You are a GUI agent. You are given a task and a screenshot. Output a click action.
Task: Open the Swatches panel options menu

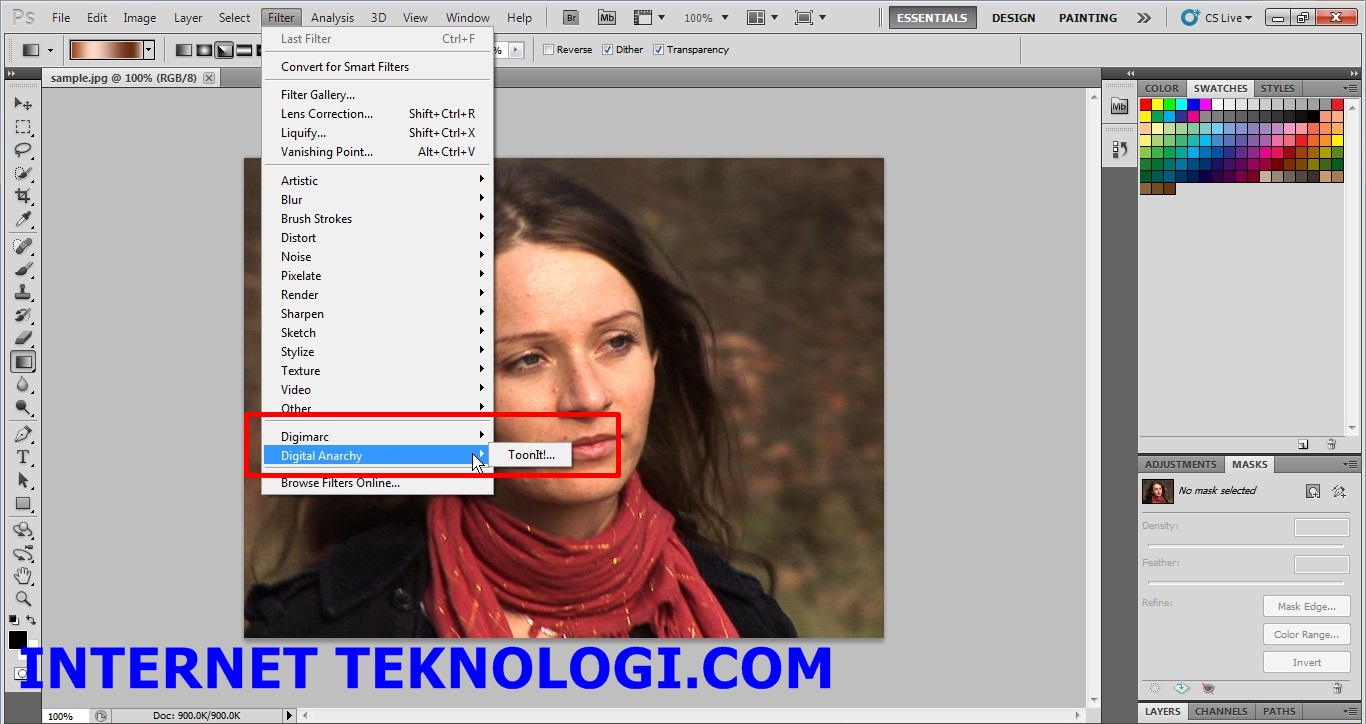tap(1349, 88)
